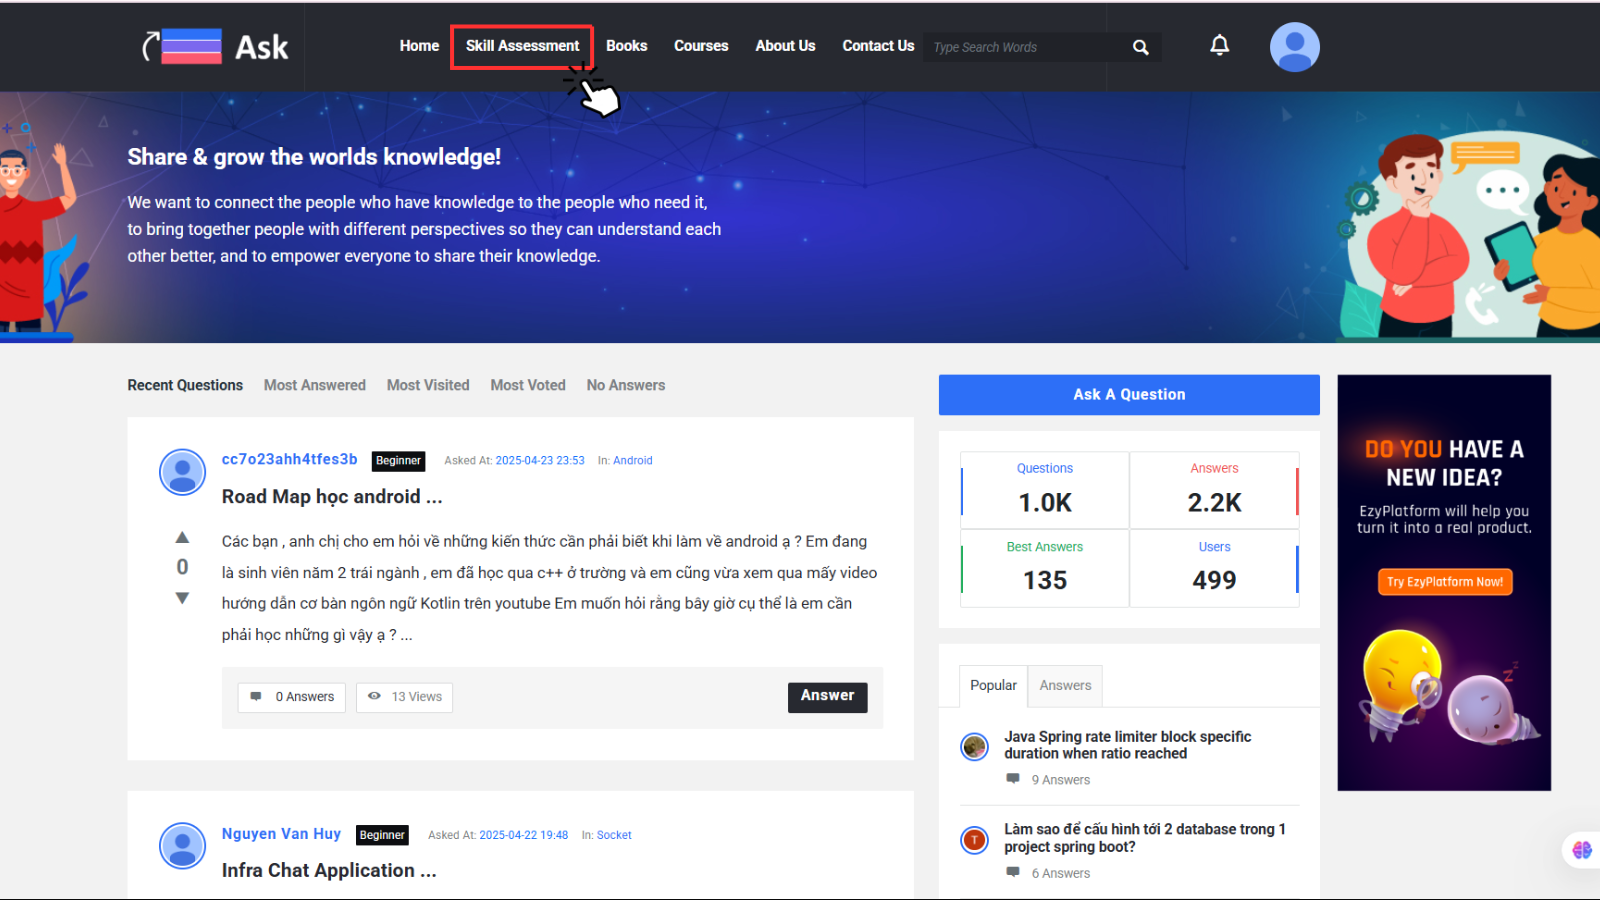Open the Android category link
The image size is (1600, 900).
tap(632, 461)
